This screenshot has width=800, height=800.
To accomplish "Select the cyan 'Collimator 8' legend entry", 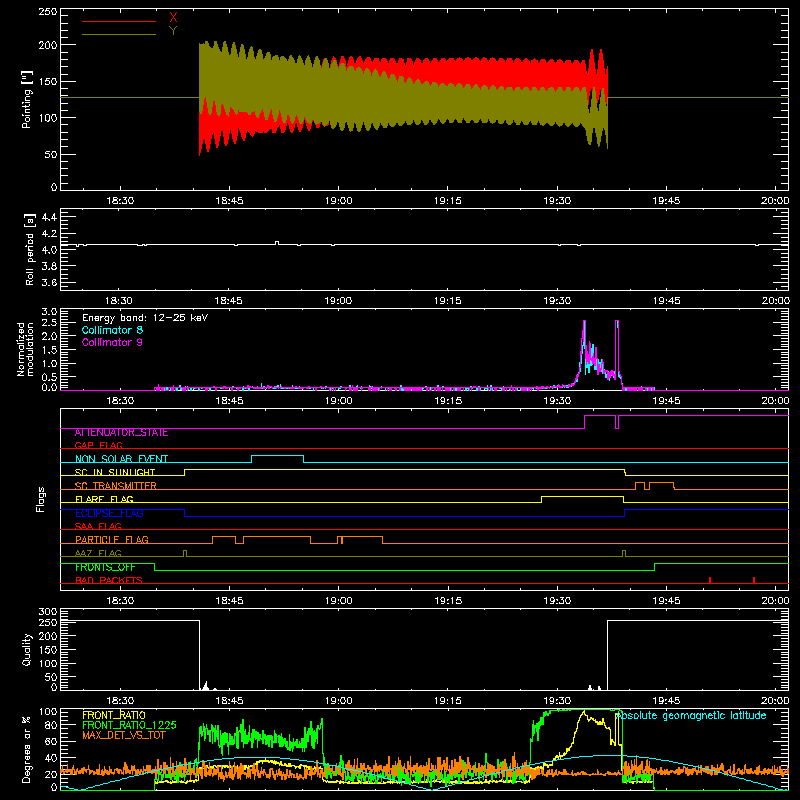I will click(112, 330).
